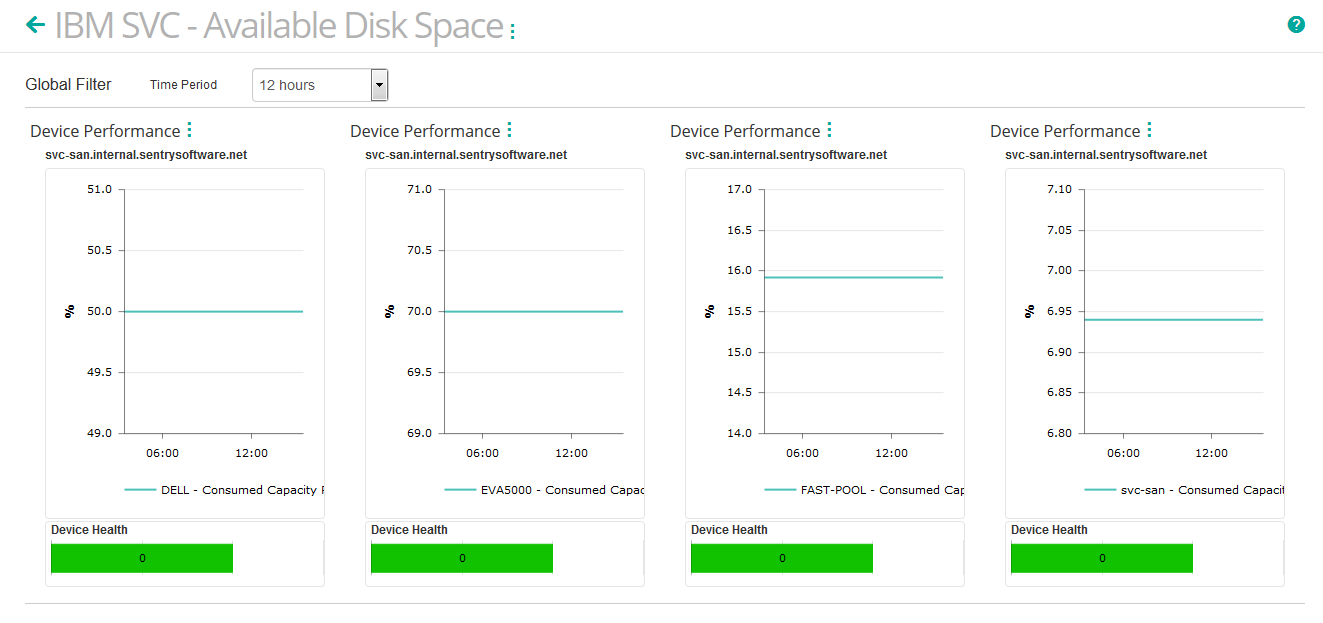1323x623 pixels.
Task: Open the kebab menu on the FAST-POOL Device Performance panel
Action: 830,130
